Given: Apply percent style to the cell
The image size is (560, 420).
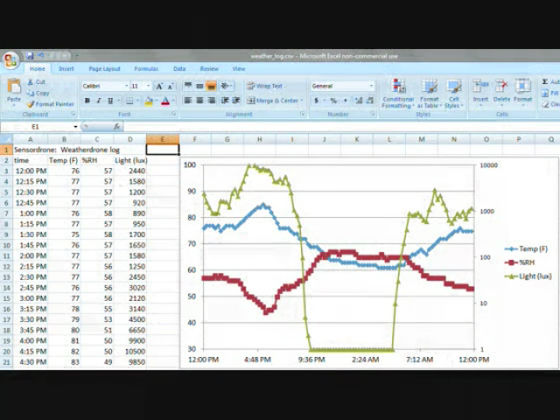Looking at the screenshot, I should click(333, 101).
